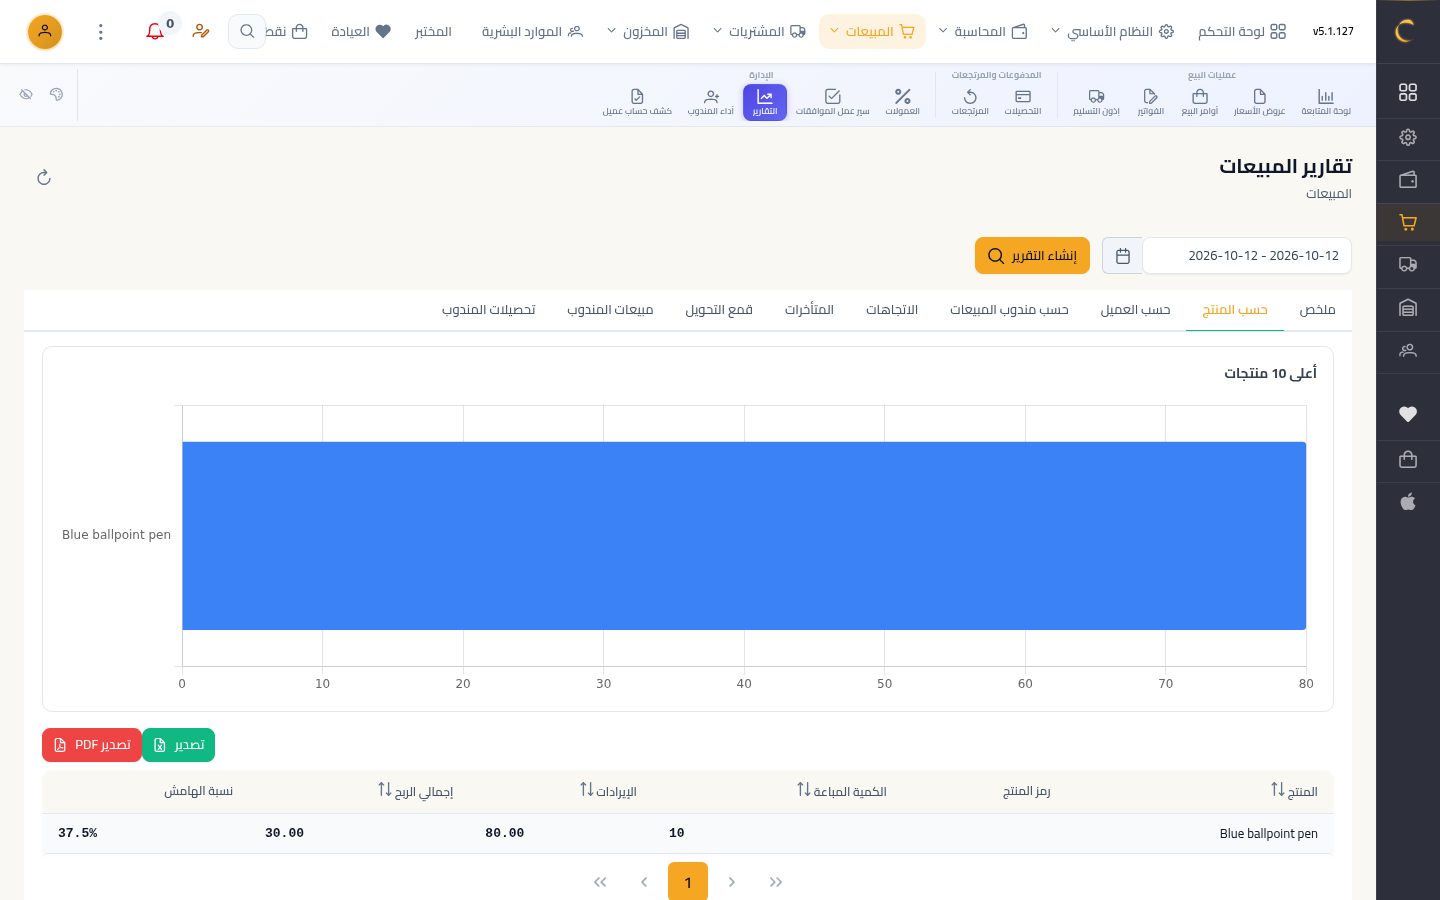This screenshot has width=1440, height=900.
Task: Expand the المبيعات sales dropdown menu
Action: pyautogui.click(x=872, y=32)
